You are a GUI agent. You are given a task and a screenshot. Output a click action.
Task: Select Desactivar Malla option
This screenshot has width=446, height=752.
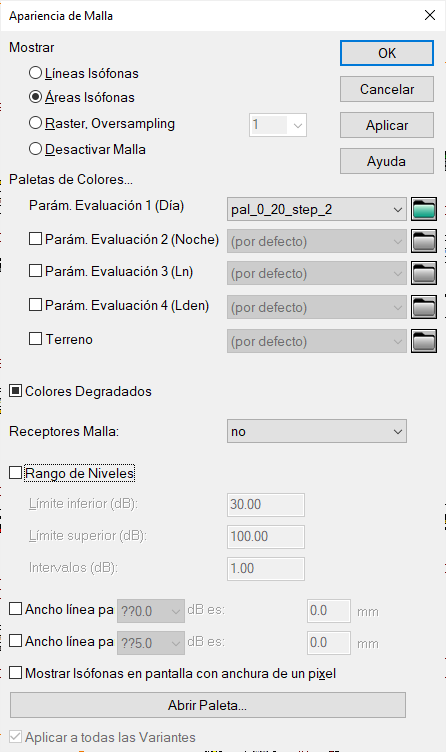[x=35, y=149]
